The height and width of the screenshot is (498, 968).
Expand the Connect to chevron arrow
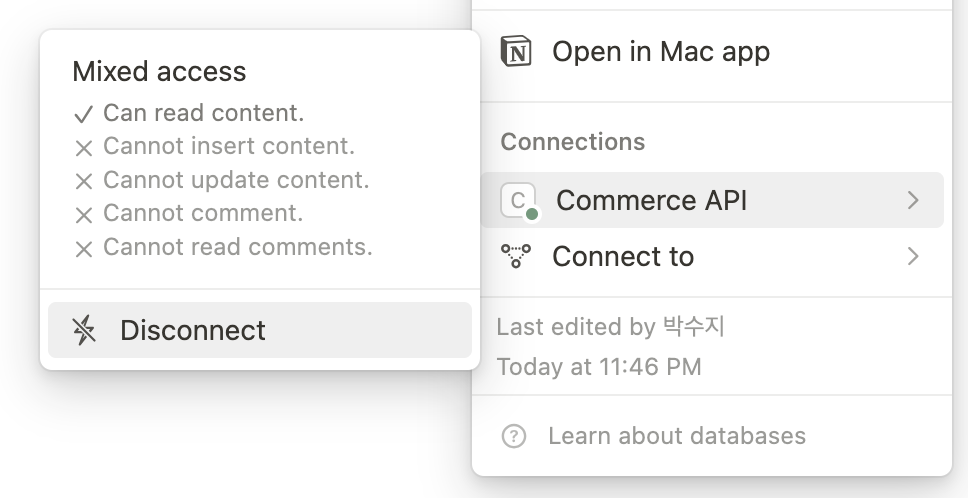tap(912, 257)
